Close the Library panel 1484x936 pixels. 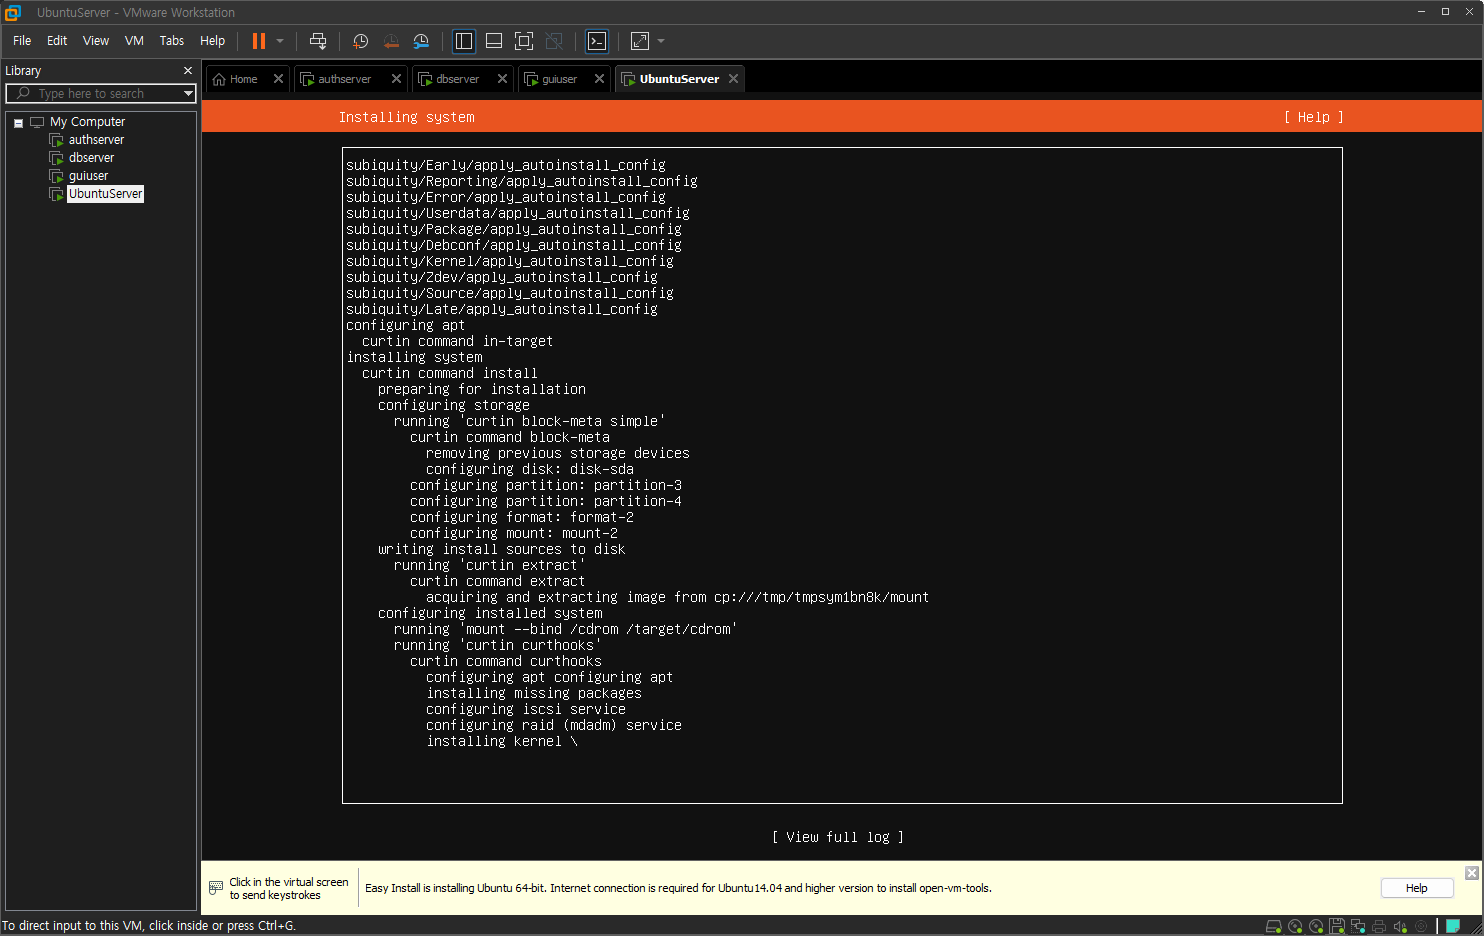(x=187, y=71)
